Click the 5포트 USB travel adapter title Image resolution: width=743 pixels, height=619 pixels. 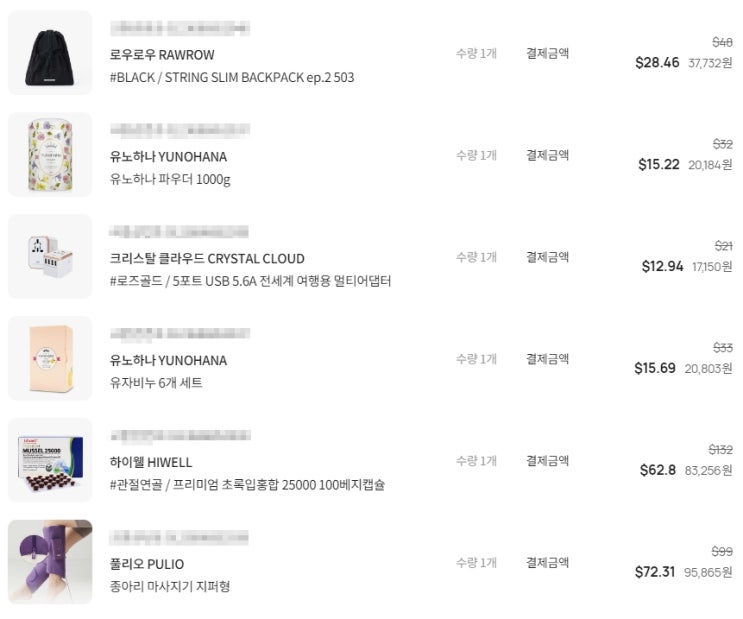[250, 282]
